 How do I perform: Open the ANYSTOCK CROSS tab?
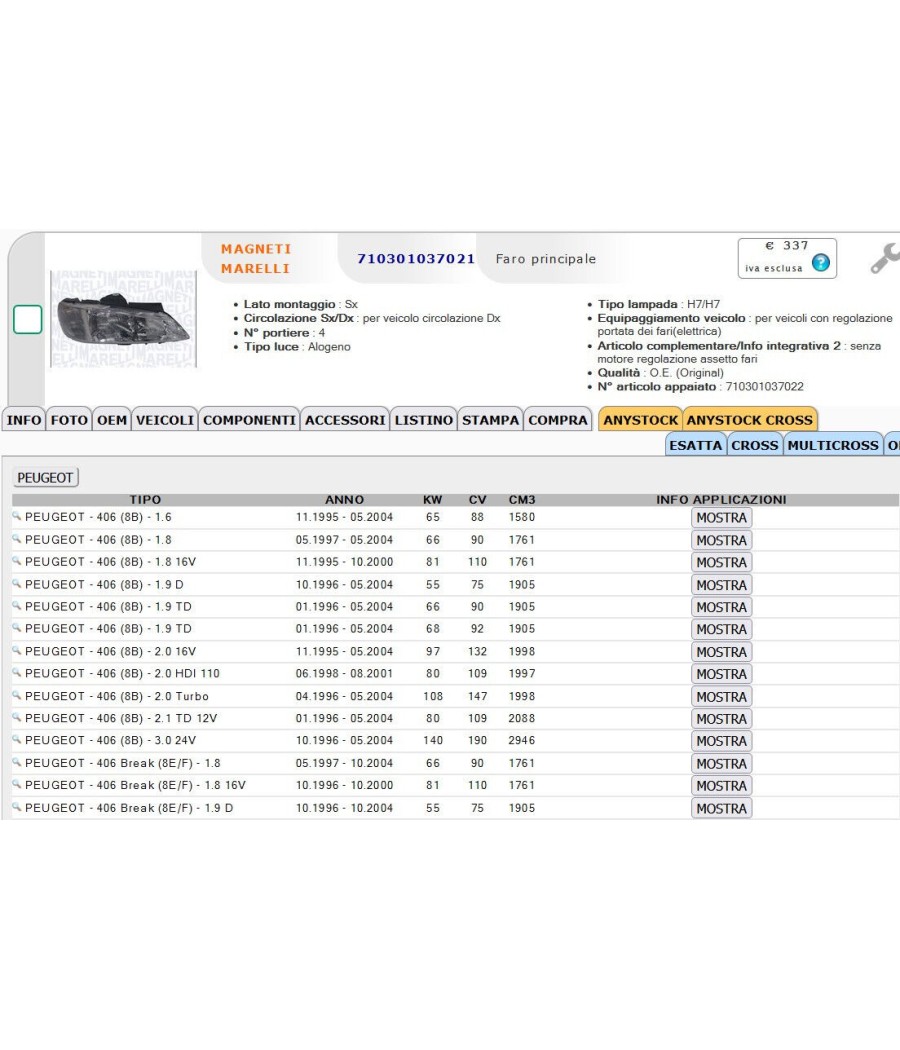click(749, 419)
